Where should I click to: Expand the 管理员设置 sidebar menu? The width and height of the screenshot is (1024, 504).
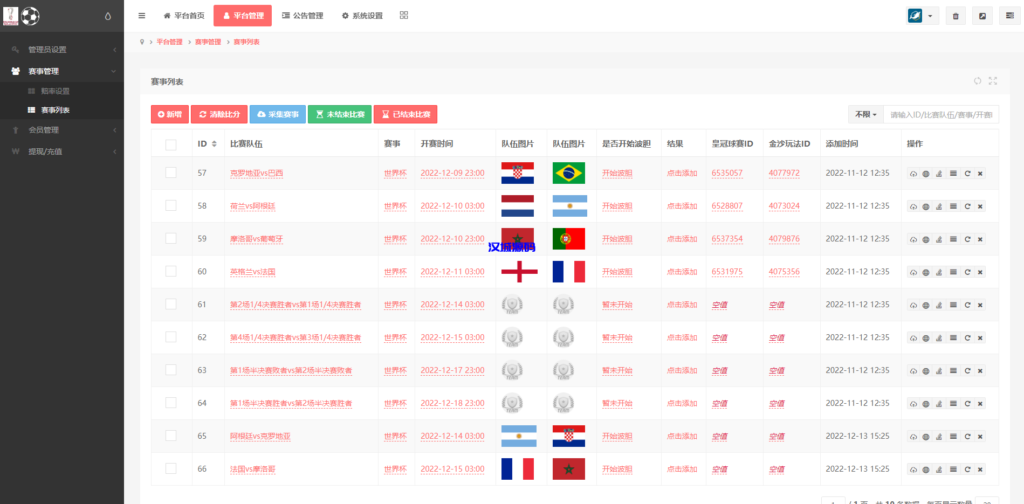pyautogui.click(x=62, y=49)
